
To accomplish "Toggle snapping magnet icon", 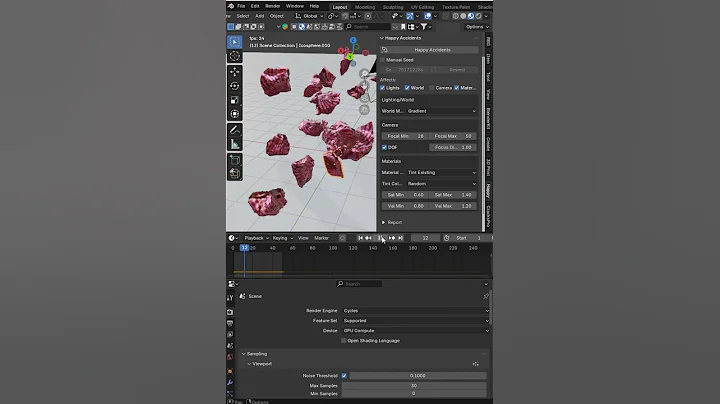I will pos(345,16).
